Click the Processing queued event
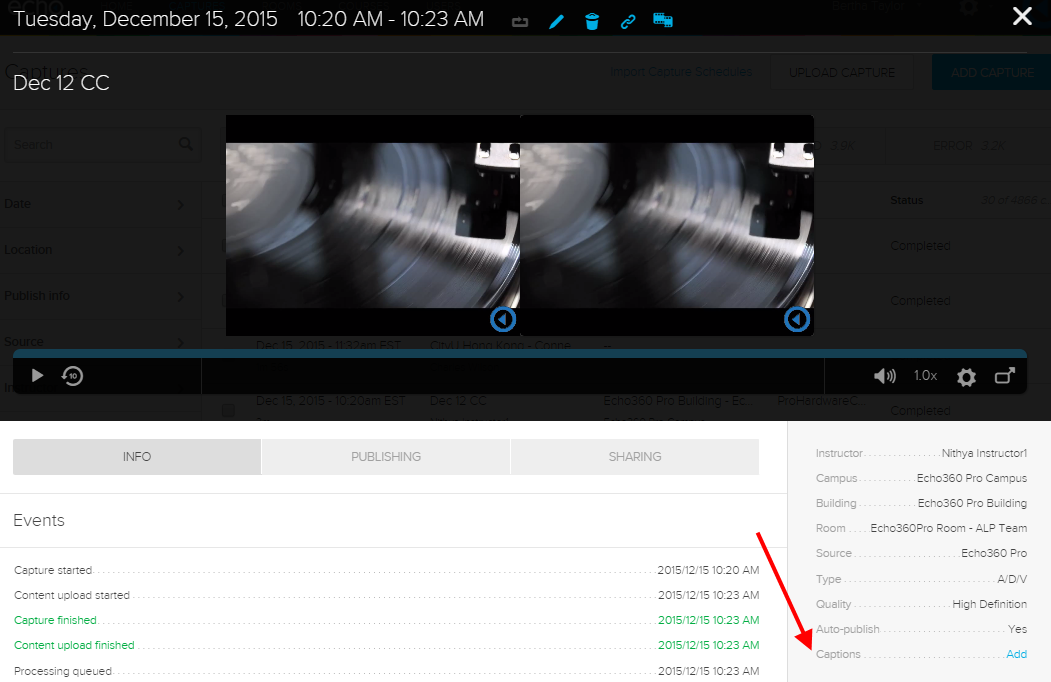1051x682 pixels. [387, 671]
